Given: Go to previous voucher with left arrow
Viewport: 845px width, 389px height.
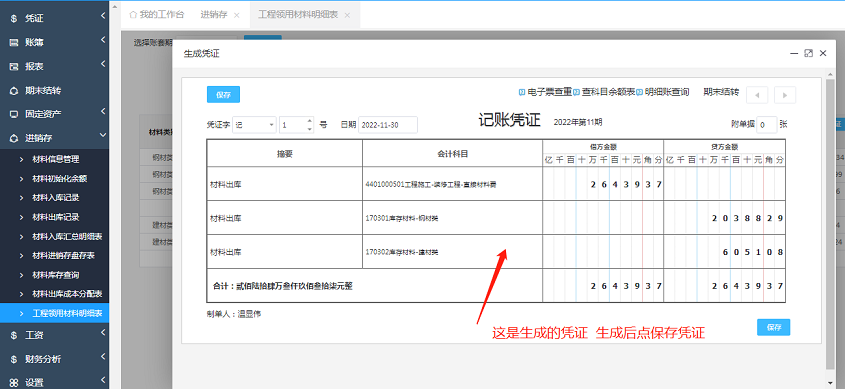Looking at the screenshot, I should click(757, 95).
